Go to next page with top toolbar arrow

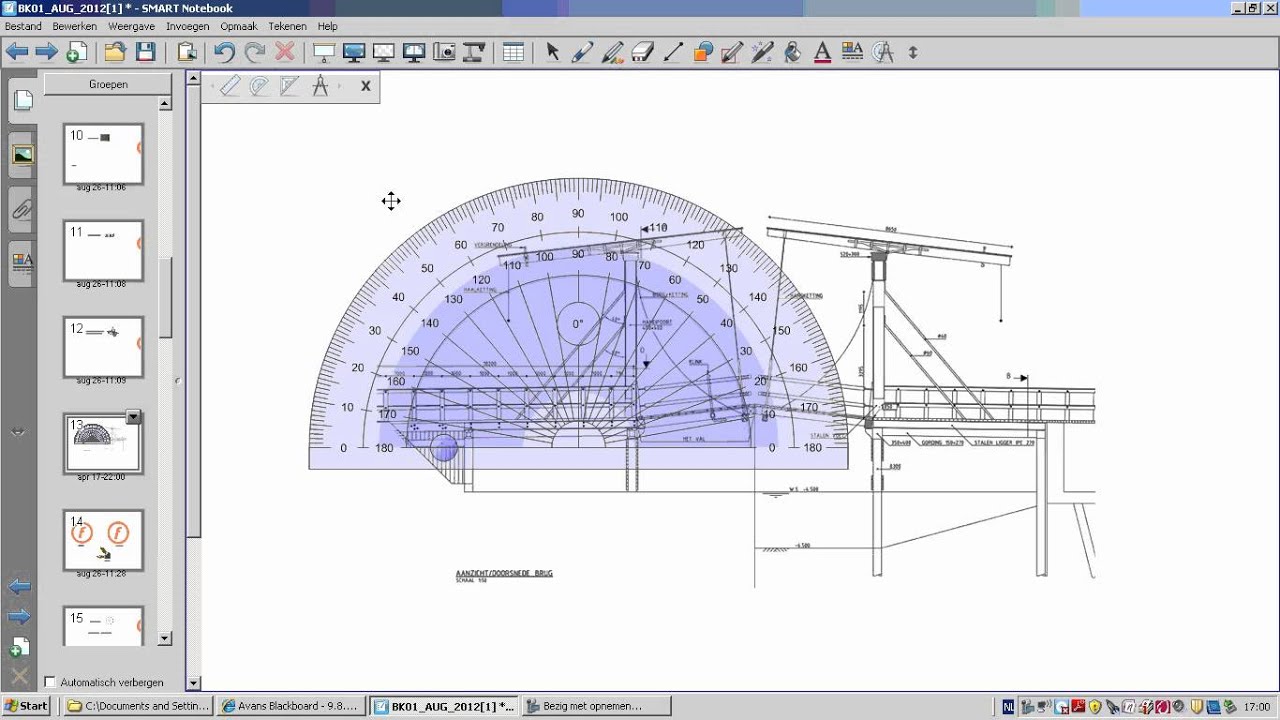pos(46,52)
